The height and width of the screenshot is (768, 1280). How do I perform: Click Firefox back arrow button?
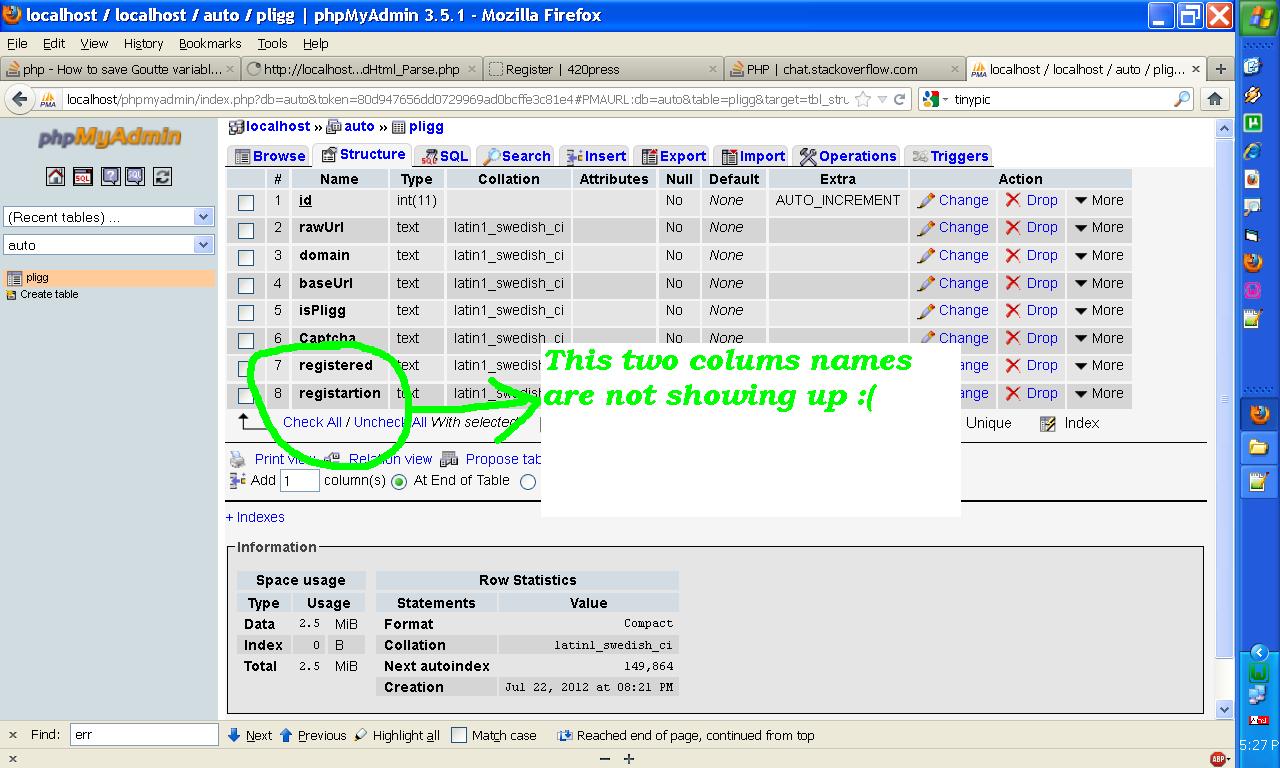click(x=20, y=99)
